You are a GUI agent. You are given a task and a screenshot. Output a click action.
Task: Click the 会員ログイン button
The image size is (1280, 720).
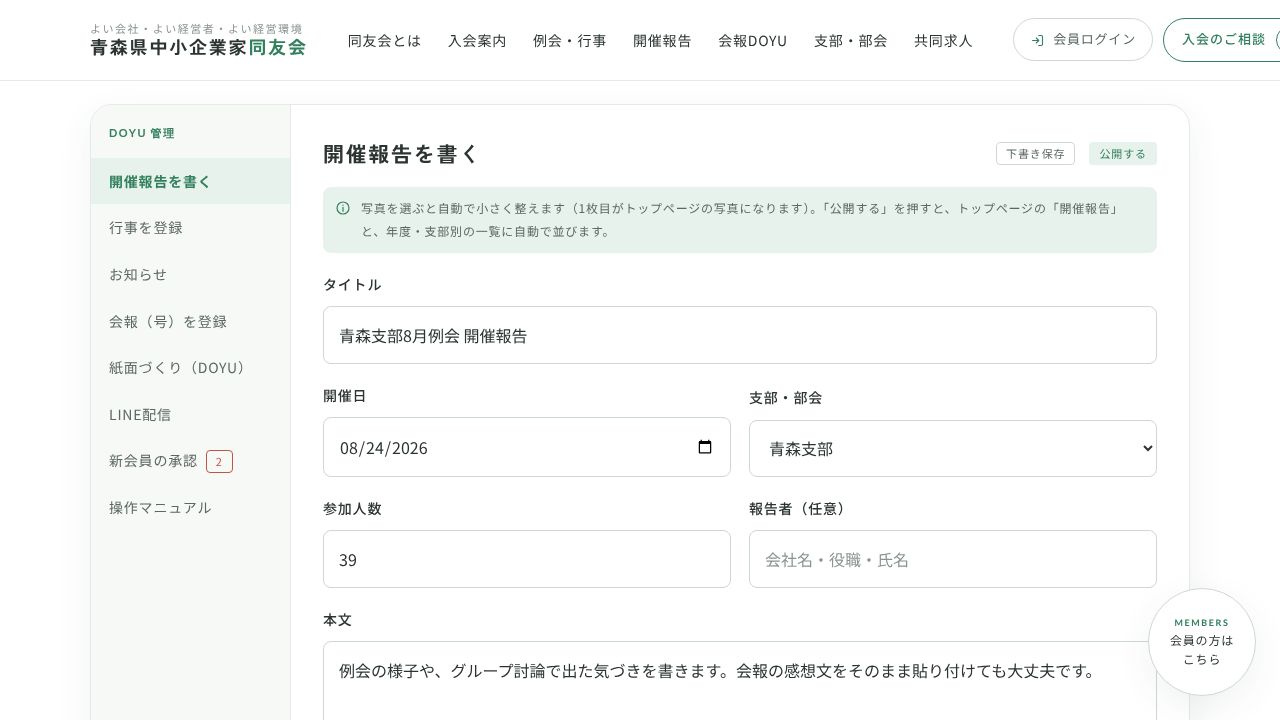tap(1083, 40)
